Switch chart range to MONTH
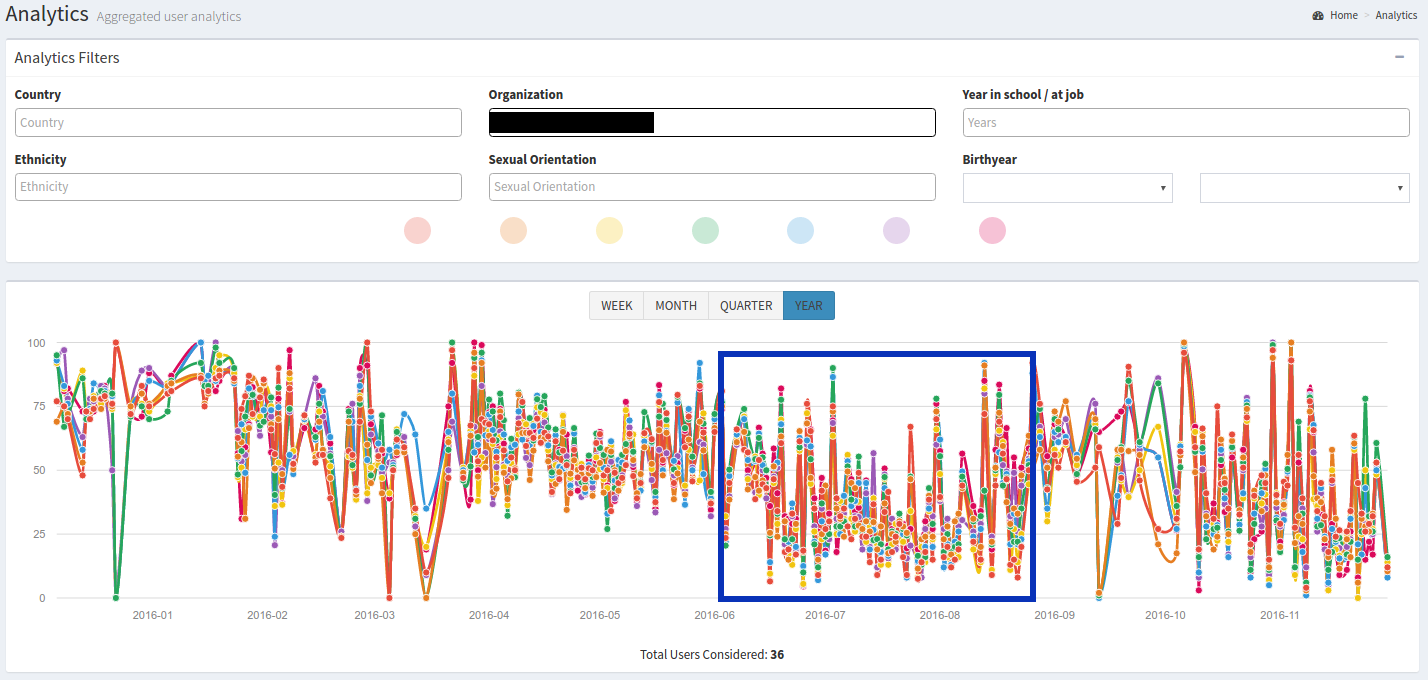This screenshot has height=680, width=1428. pyautogui.click(x=676, y=305)
